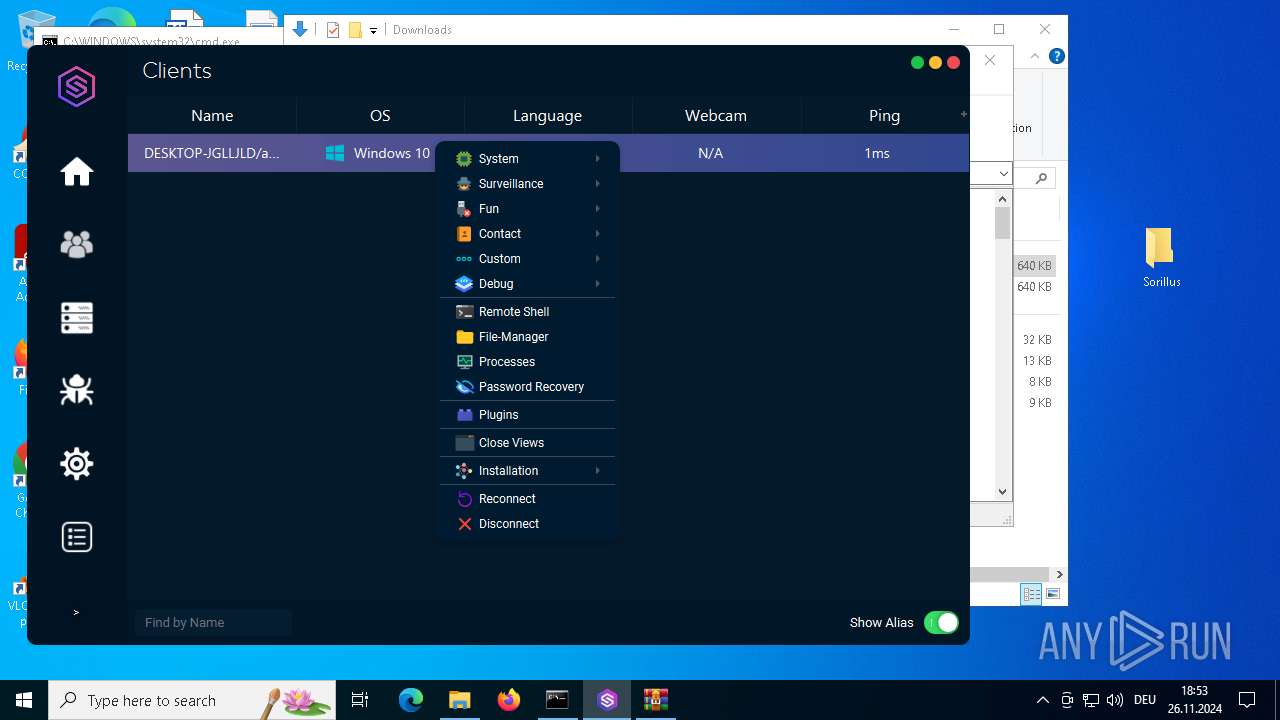This screenshot has height=720, width=1280.
Task: Open the clock showing 18:53
Action: point(1194,700)
